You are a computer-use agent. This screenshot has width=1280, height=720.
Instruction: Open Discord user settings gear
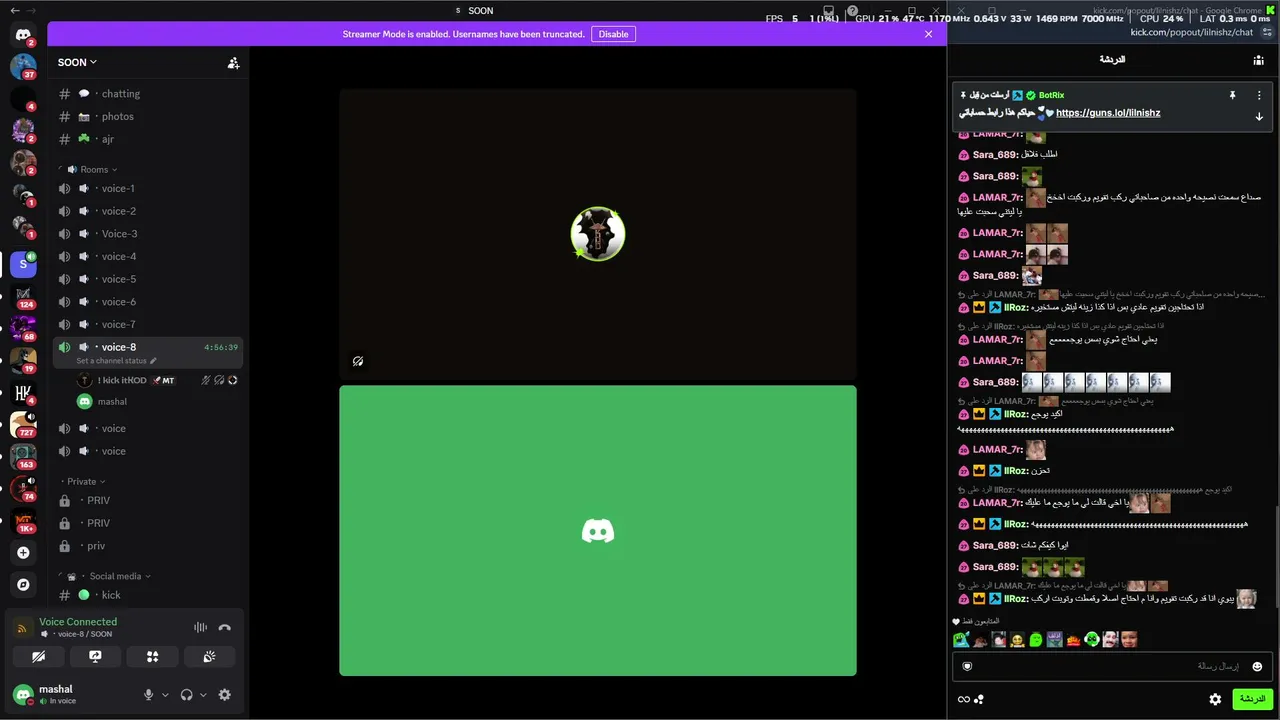point(224,695)
